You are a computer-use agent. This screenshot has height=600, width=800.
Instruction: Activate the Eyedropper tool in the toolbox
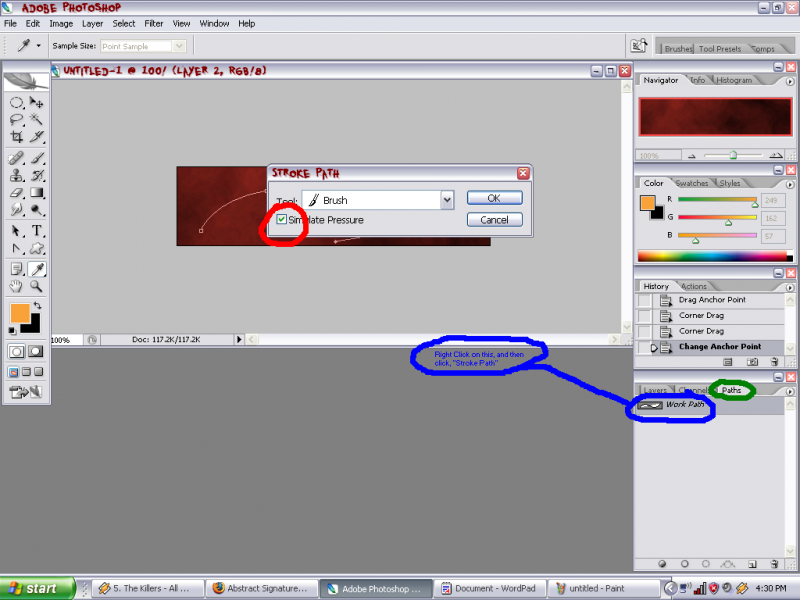coord(36,269)
